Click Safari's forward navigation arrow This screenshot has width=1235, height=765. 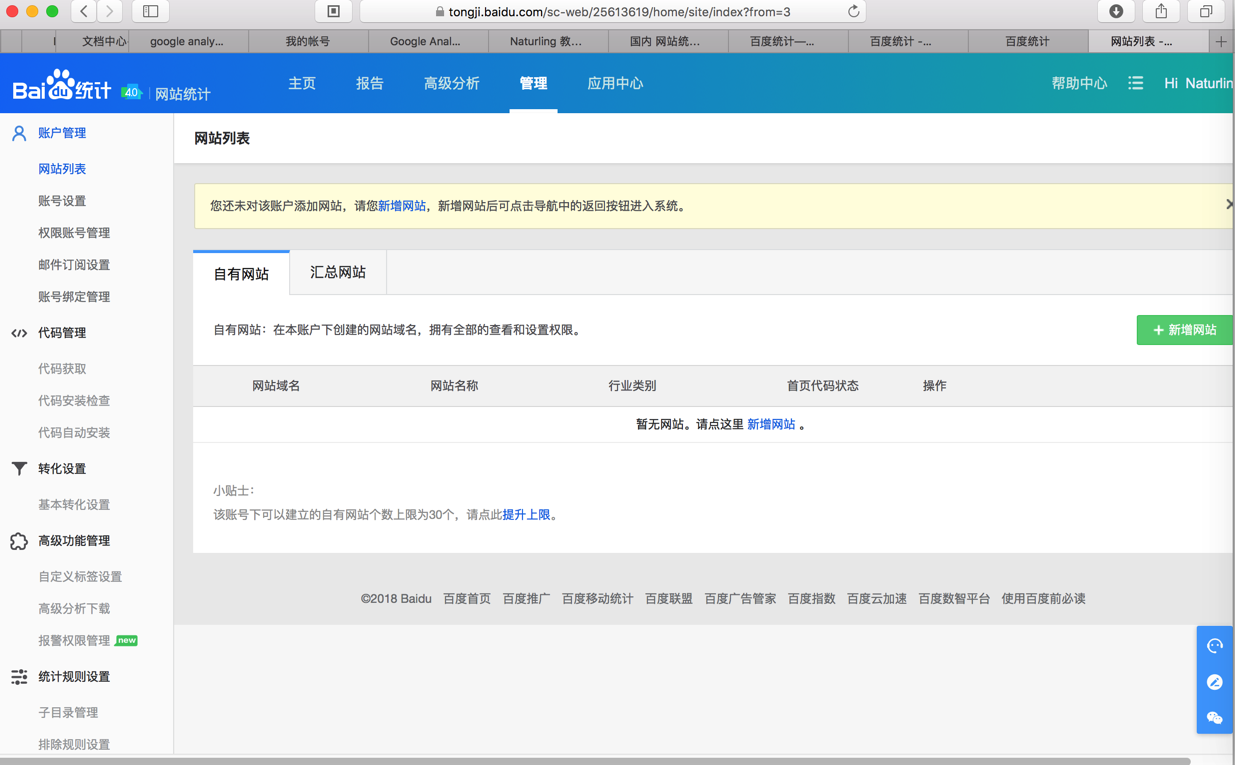point(110,11)
